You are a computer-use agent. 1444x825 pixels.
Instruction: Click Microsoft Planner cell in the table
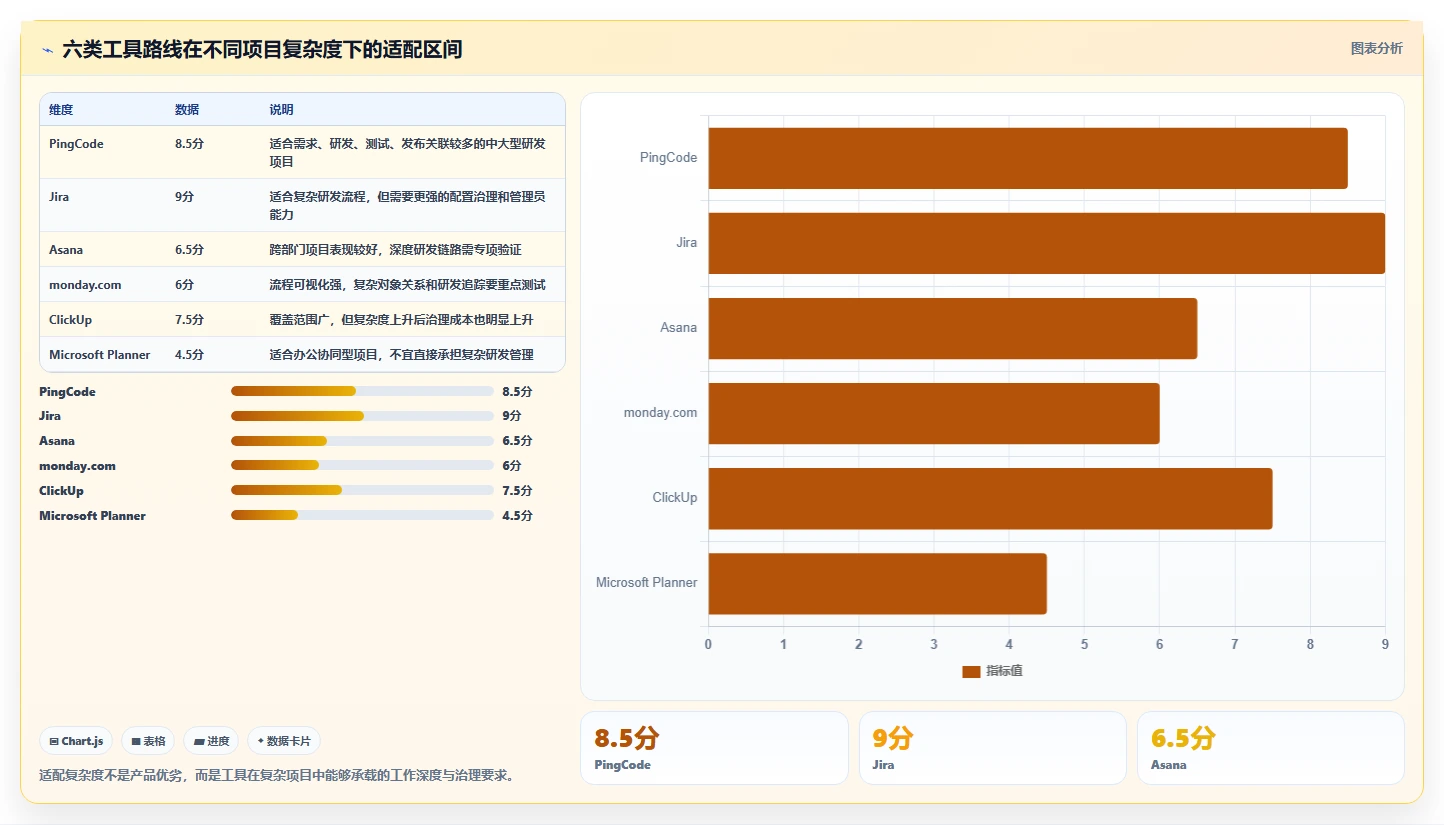pyautogui.click(x=99, y=354)
